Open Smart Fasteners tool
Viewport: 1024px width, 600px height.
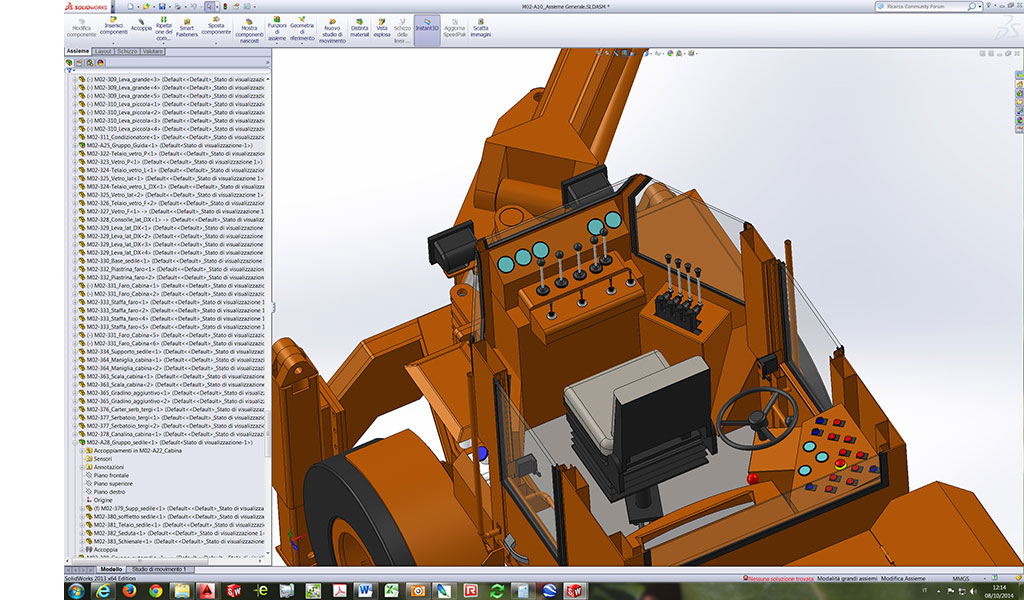click(187, 28)
